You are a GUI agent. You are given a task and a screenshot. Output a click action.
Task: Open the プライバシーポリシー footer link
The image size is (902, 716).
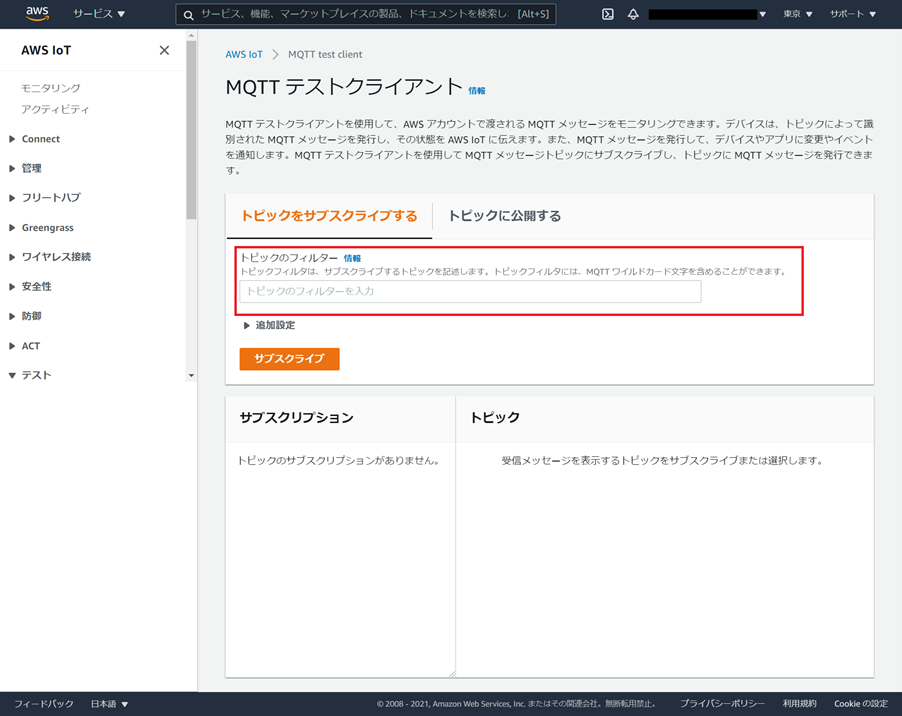pyautogui.click(x=723, y=704)
